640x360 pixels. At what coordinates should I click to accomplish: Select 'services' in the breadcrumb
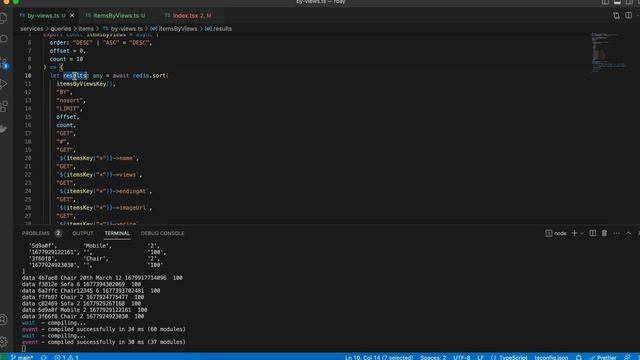(31, 29)
